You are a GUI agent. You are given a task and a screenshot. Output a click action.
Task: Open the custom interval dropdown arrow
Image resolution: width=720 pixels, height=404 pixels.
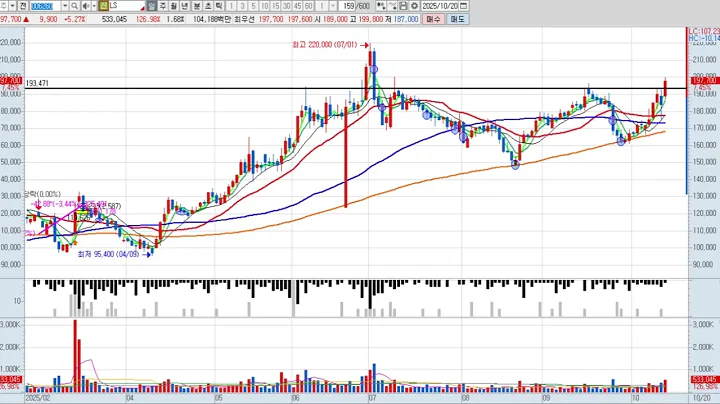(333, 6)
